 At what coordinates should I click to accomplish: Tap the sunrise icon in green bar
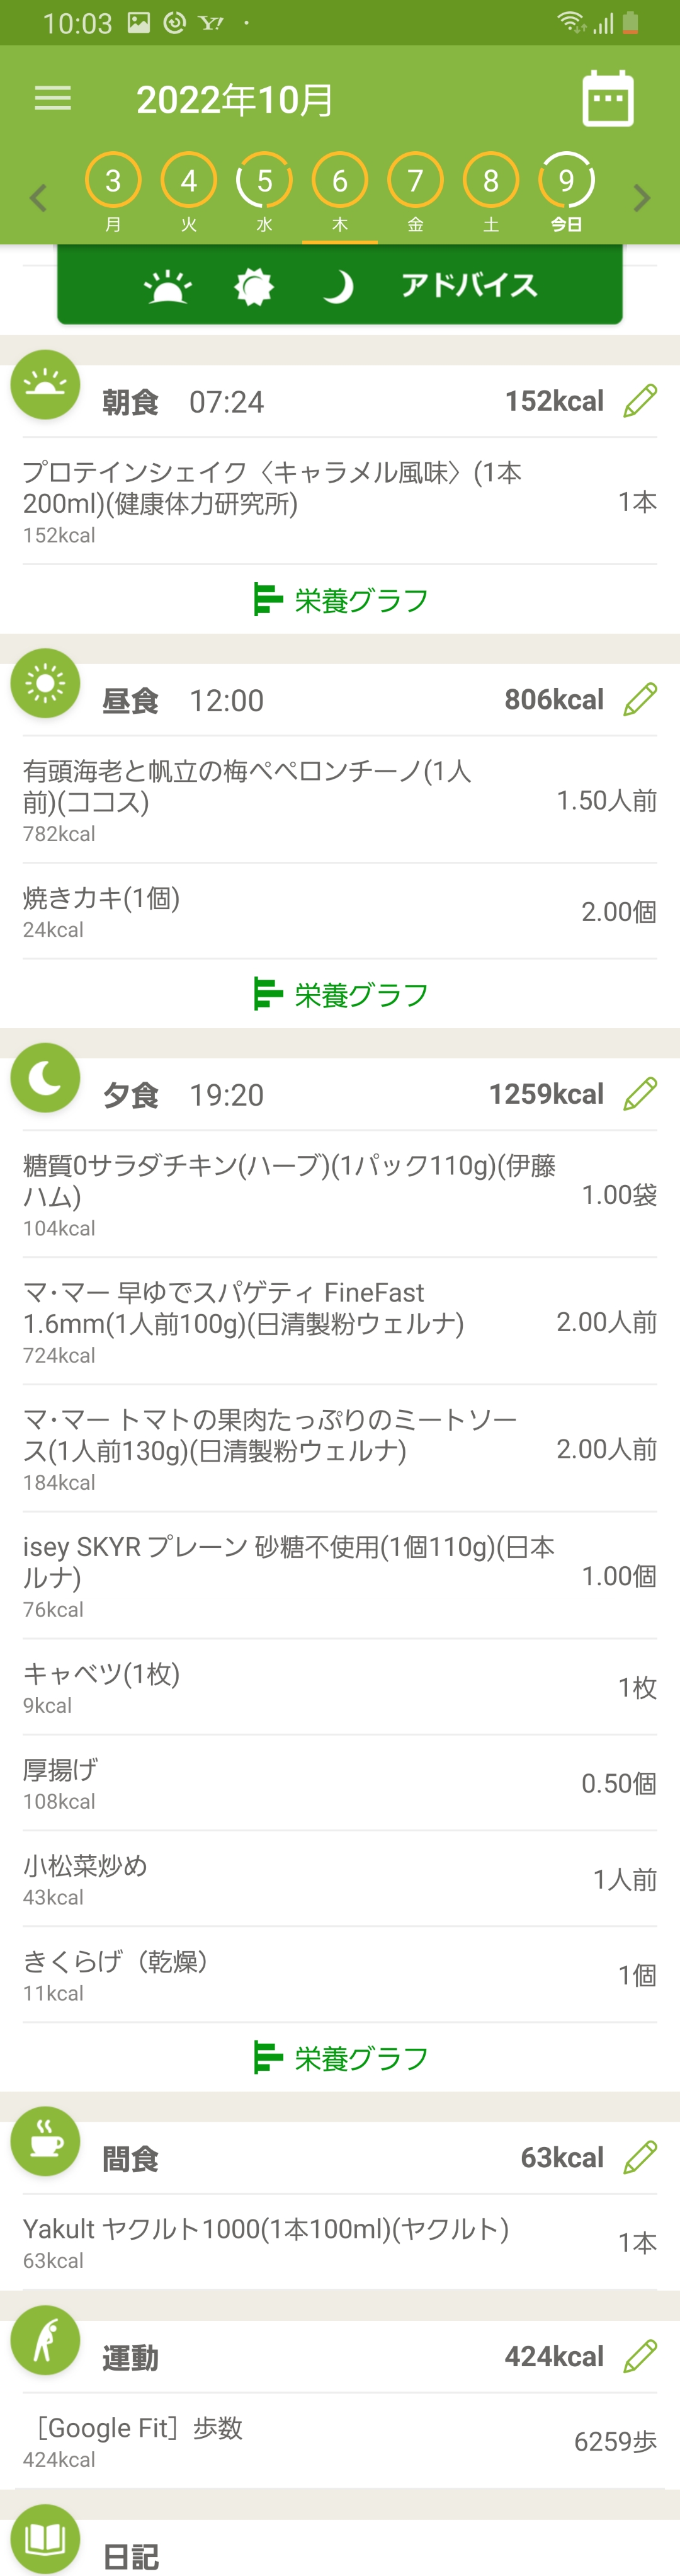click(167, 287)
